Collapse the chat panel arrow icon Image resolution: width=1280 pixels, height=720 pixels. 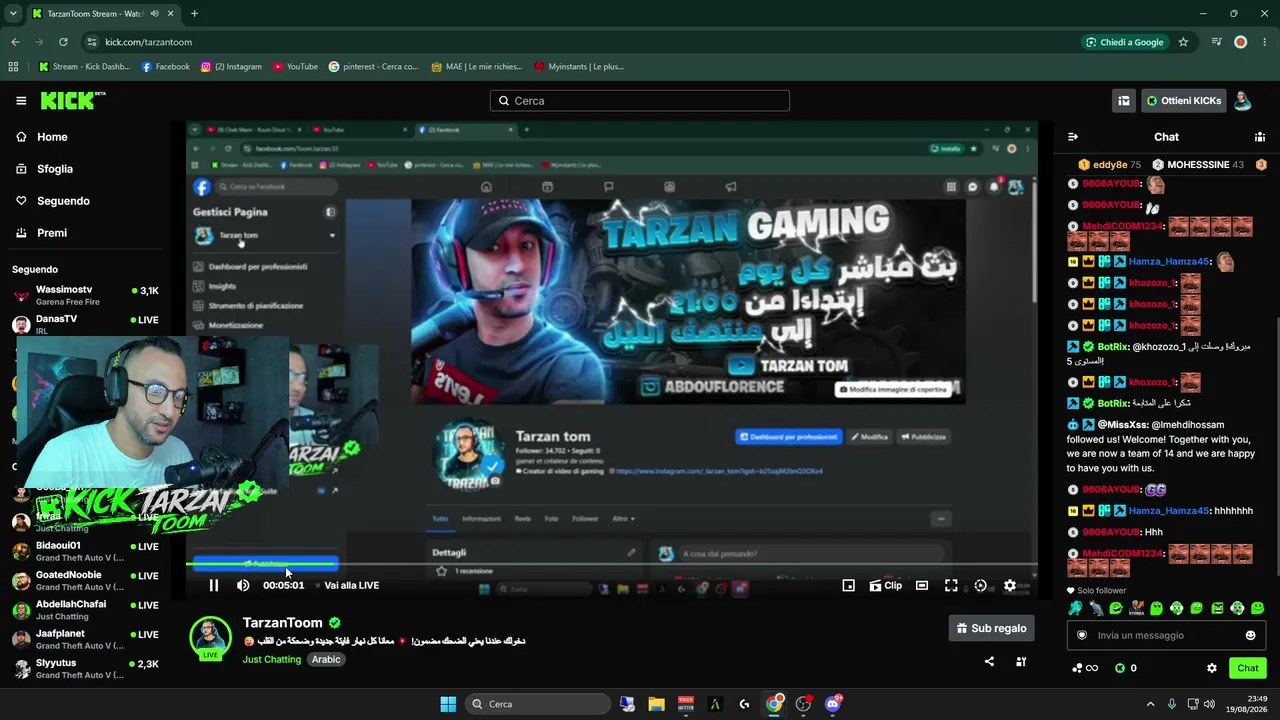(1073, 137)
